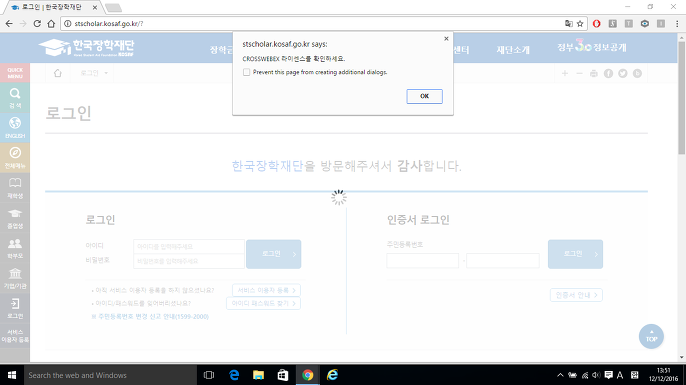Open File Explorer from taskbar
Viewport: 686px width, 385px height.
(x=259, y=375)
